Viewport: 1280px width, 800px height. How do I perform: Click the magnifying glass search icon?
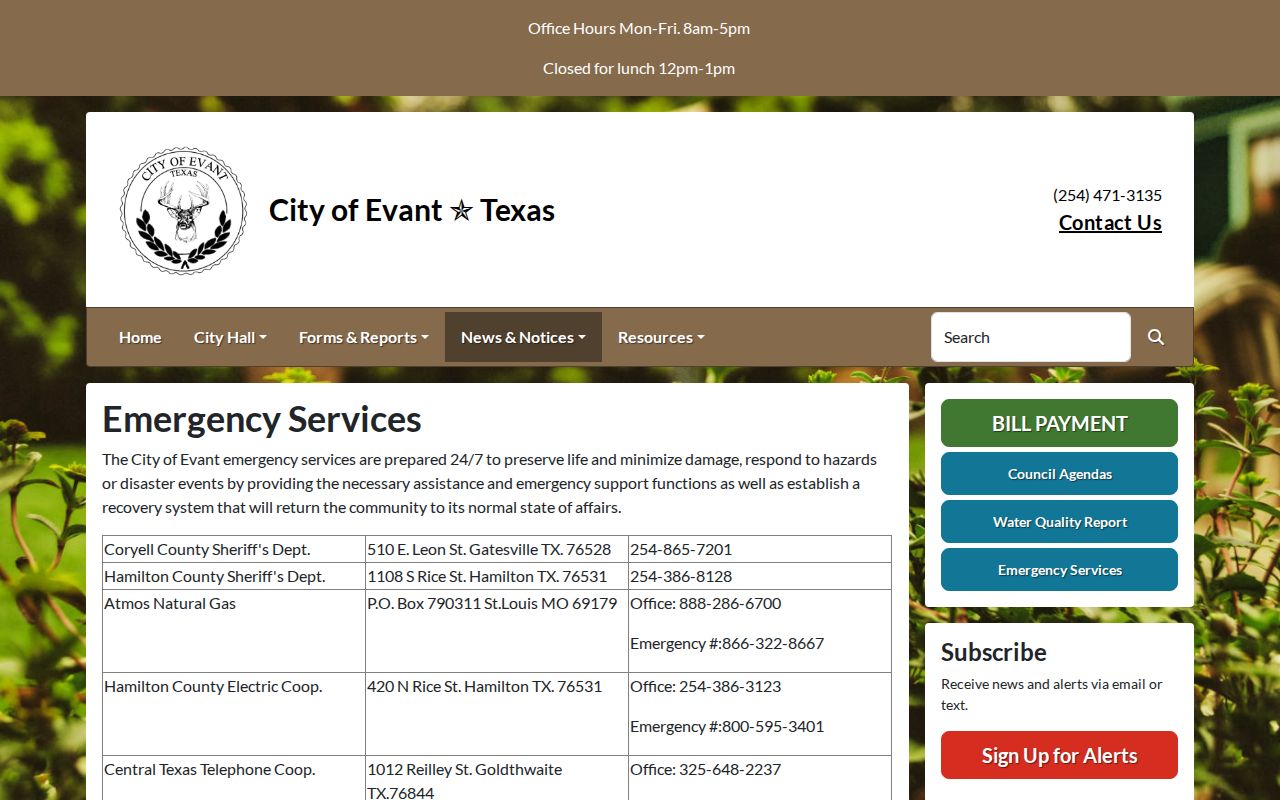[1156, 337]
